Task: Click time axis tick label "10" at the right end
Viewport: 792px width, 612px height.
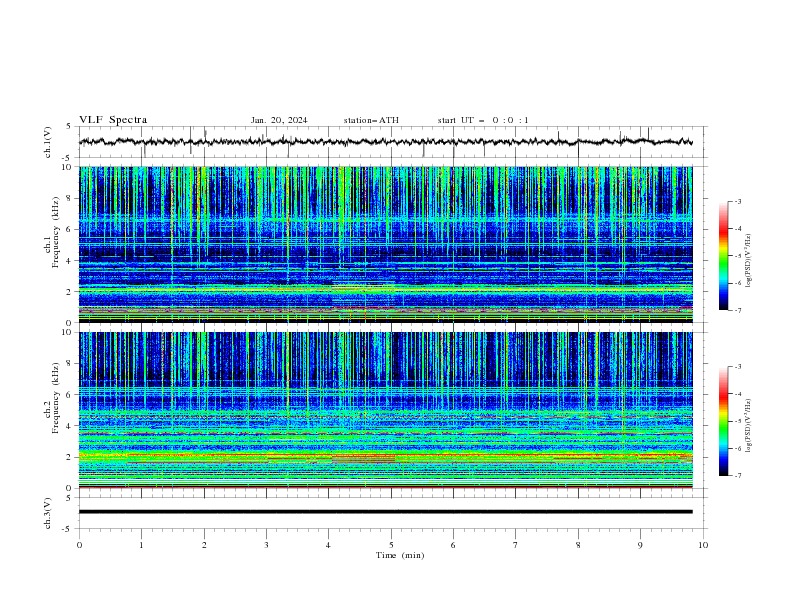Action: [x=703, y=545]
